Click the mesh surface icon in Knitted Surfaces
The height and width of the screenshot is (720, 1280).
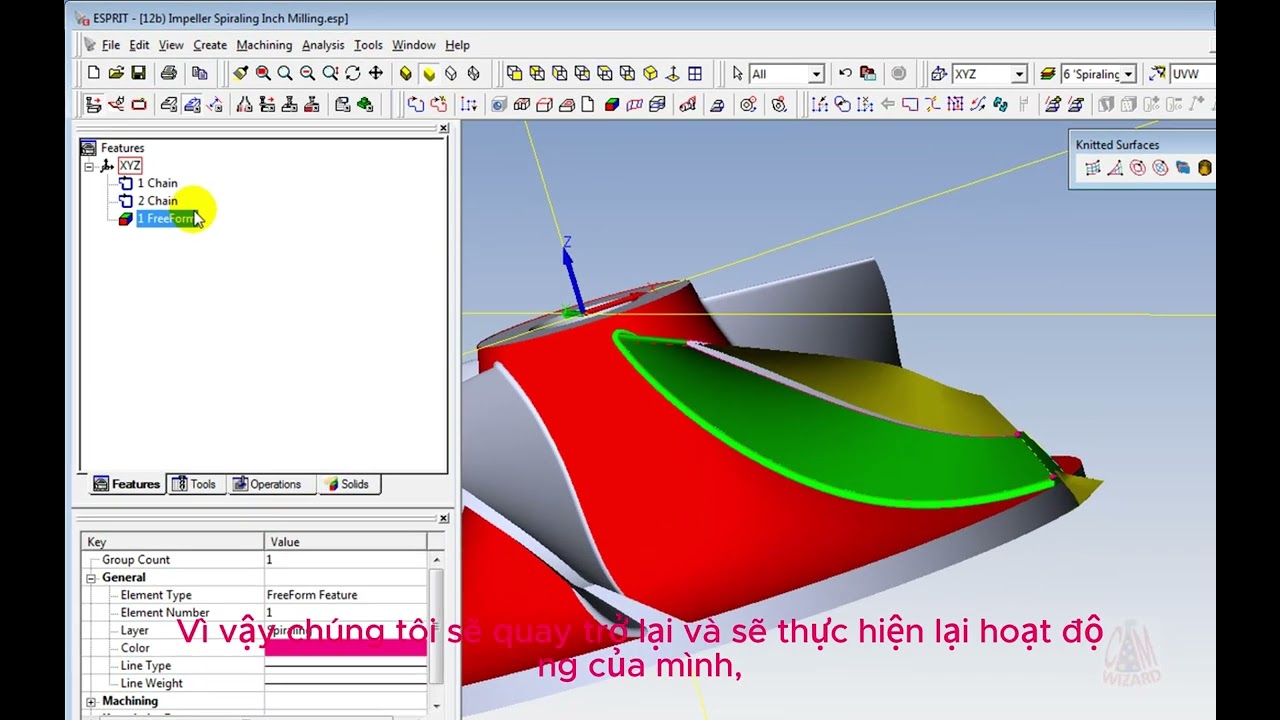(1093, 168)
